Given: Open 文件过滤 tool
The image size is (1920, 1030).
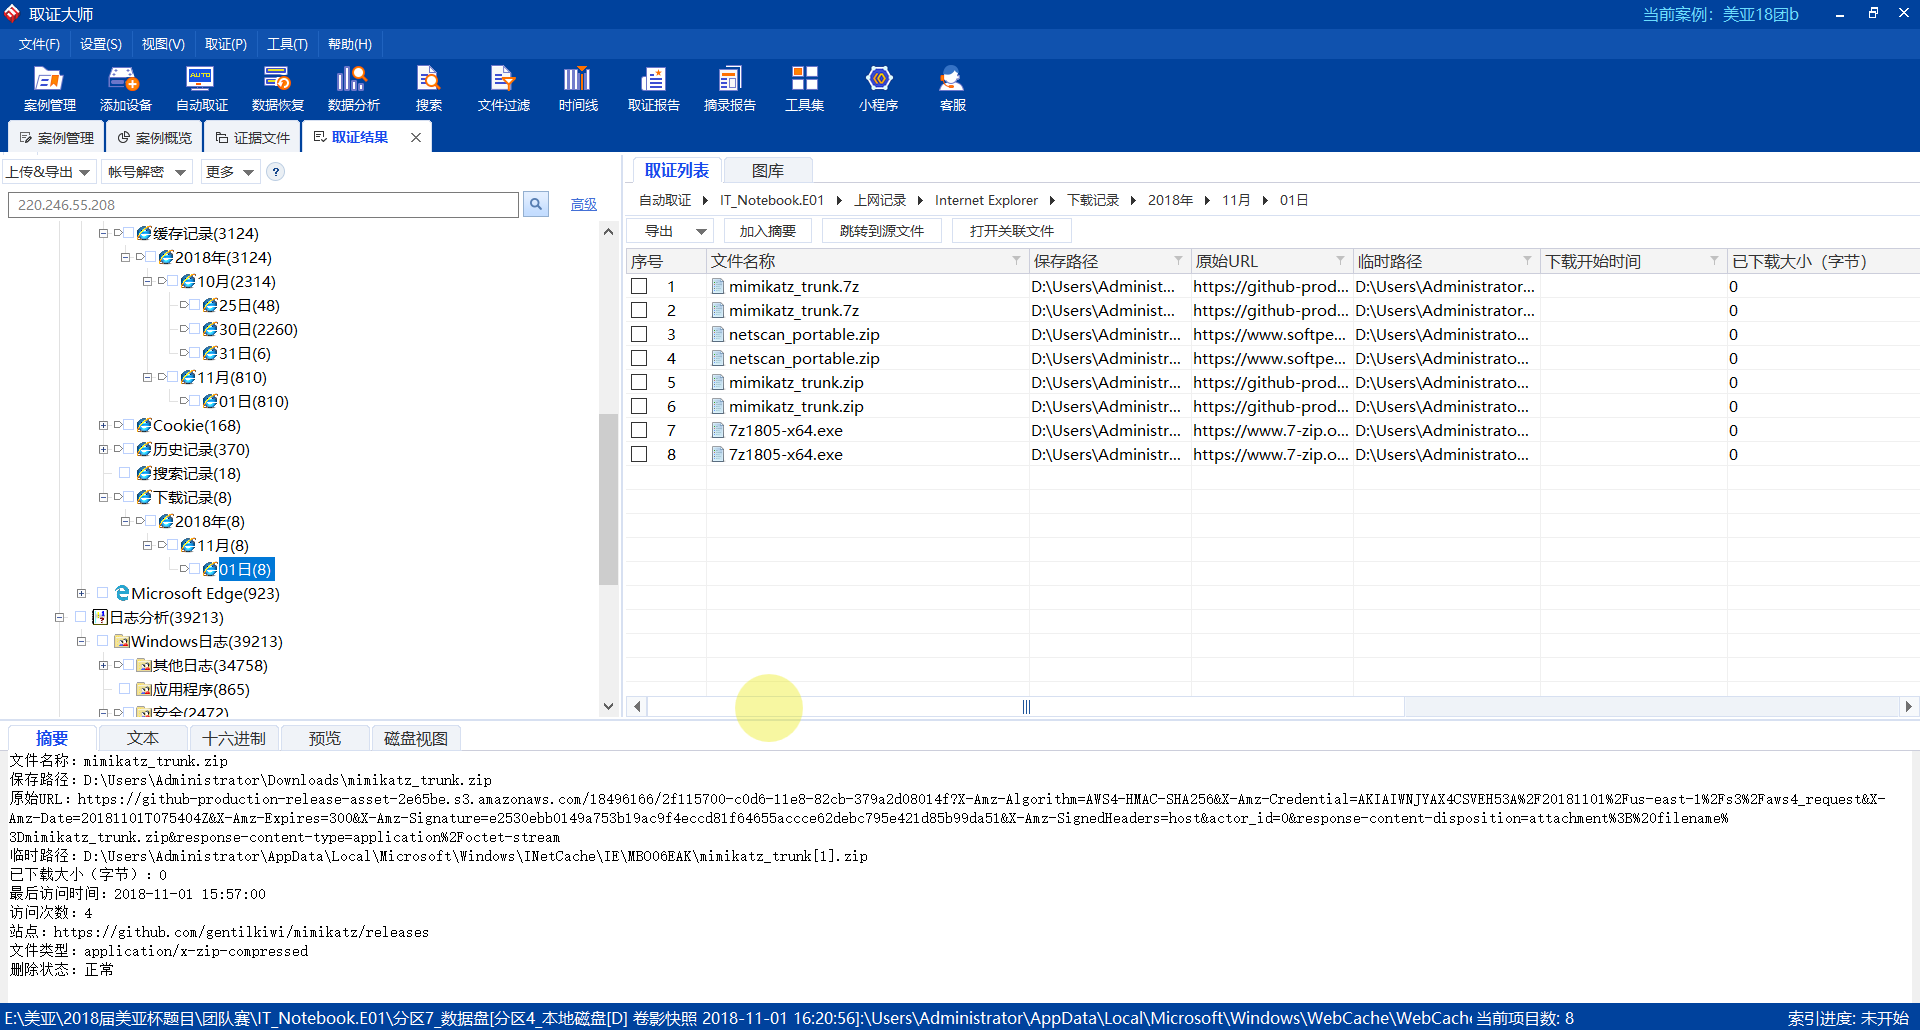Looking at the screenshot, I should [x=503, y=88].
